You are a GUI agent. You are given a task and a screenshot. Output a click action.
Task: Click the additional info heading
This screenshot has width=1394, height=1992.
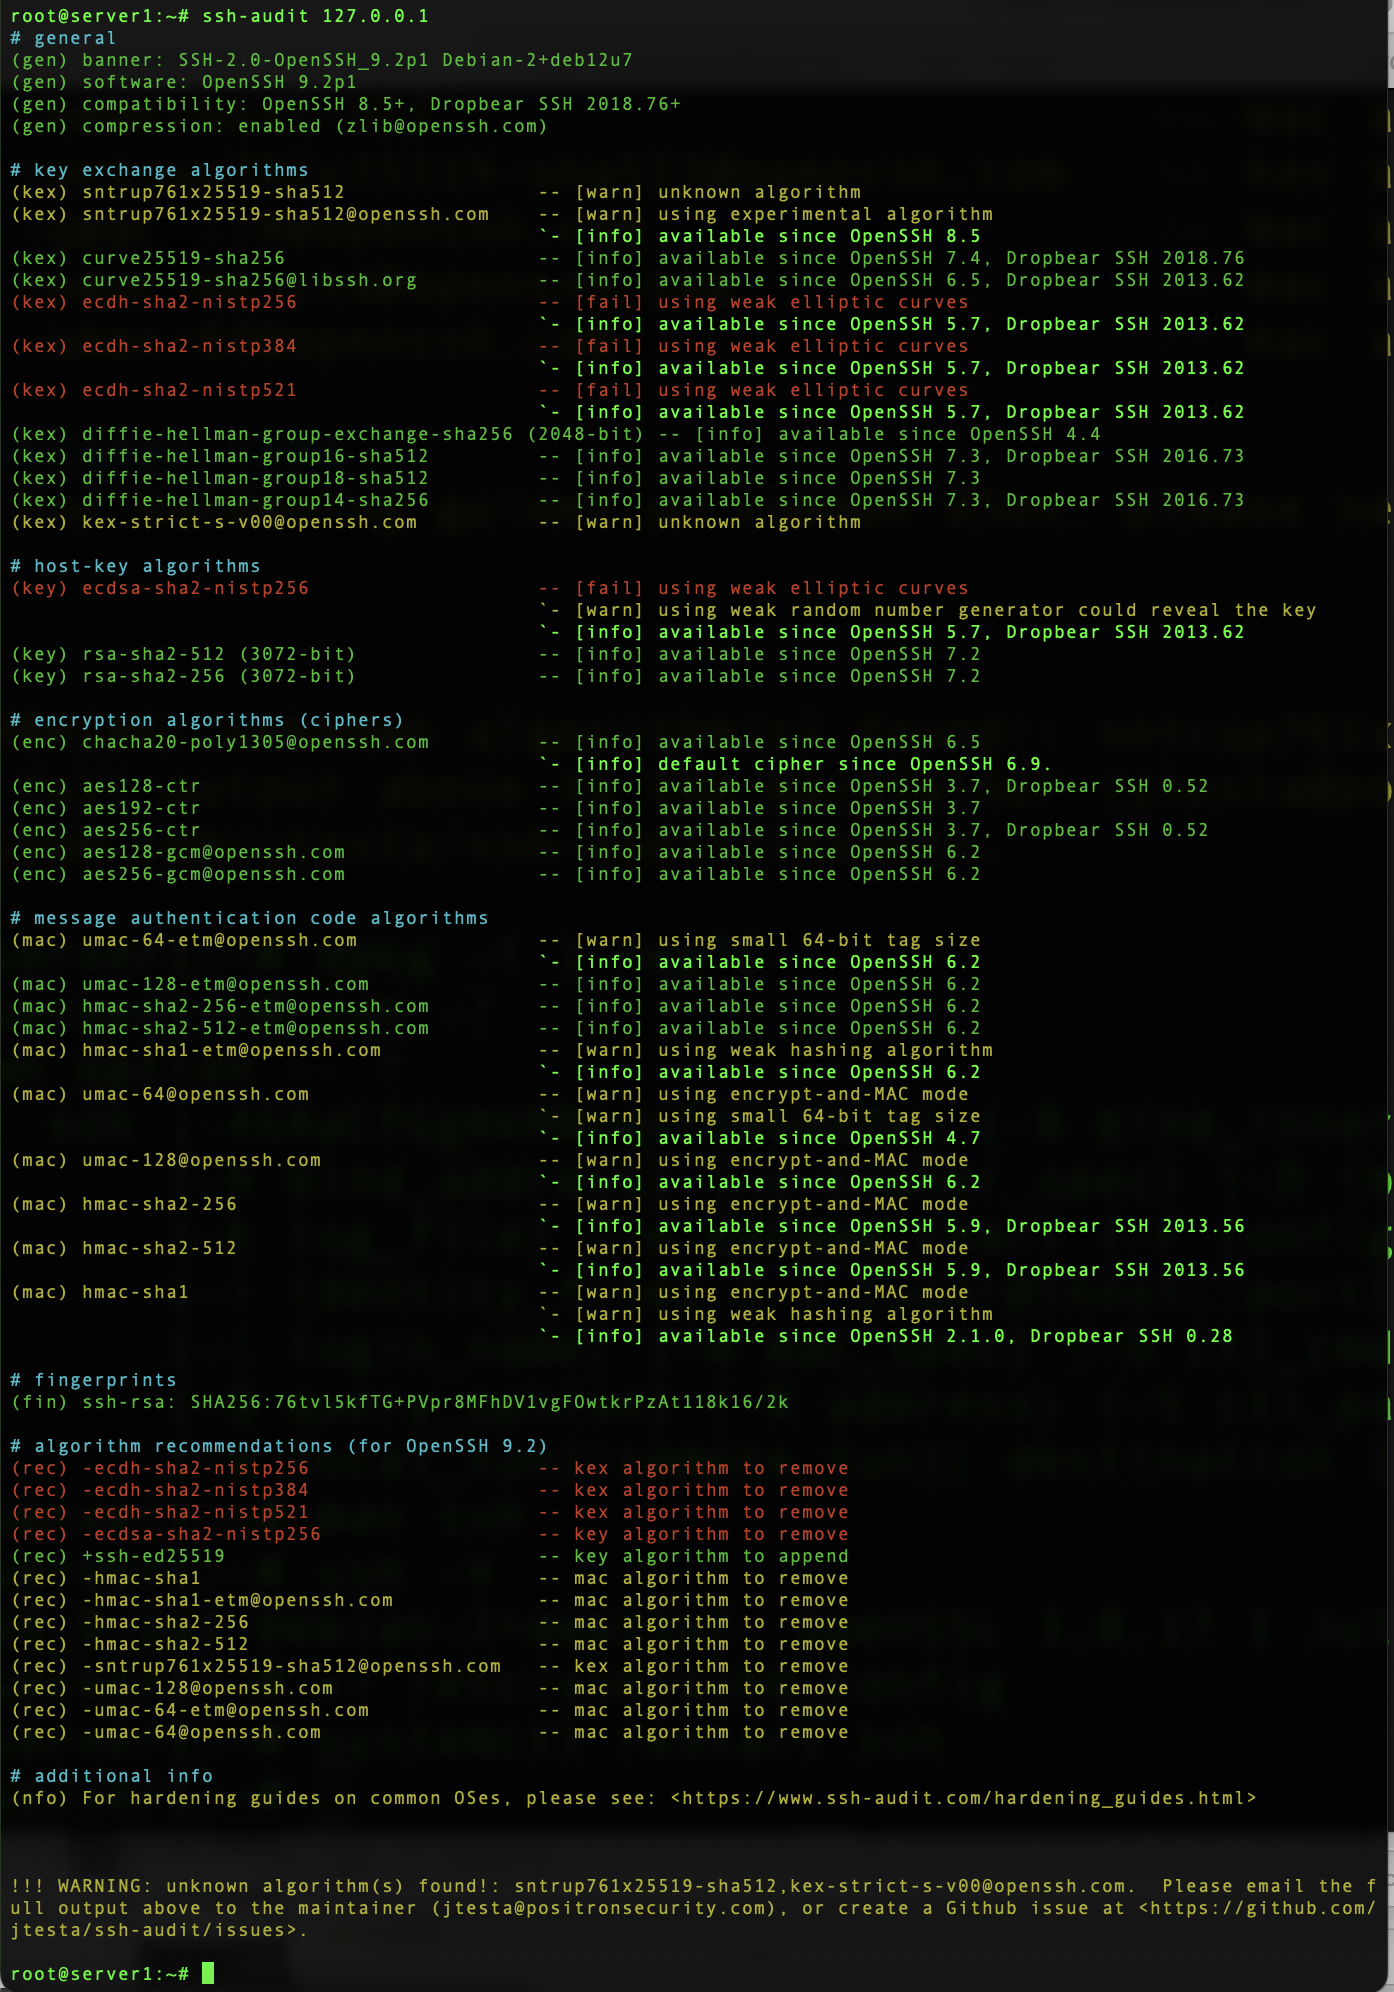click(112, 1776)
